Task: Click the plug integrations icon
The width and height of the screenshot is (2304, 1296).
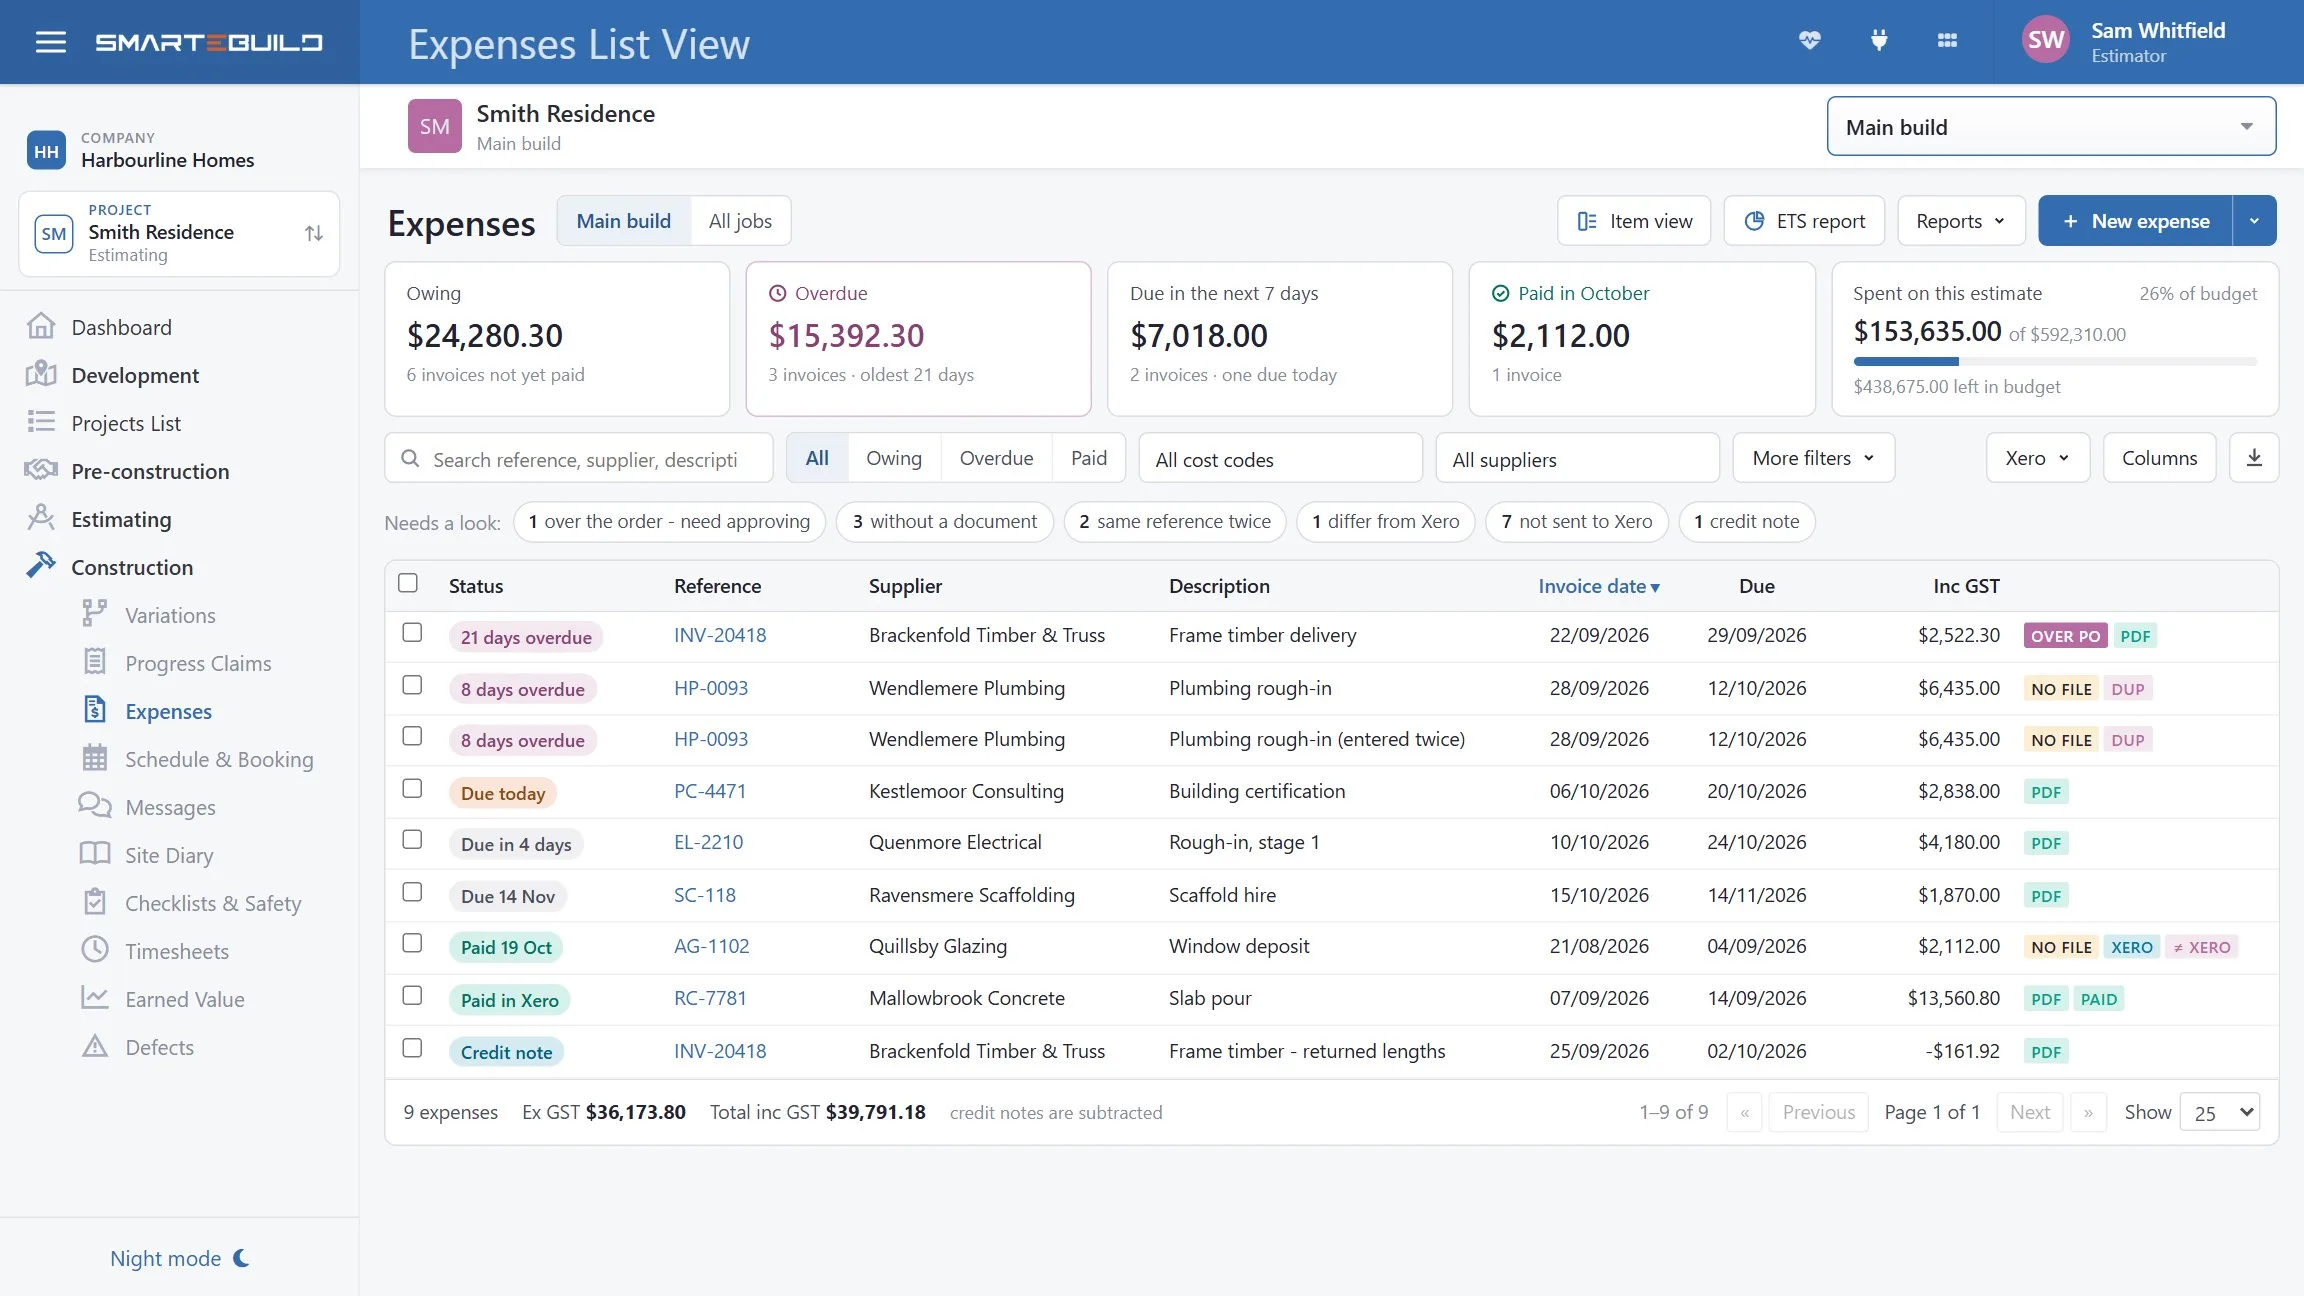Action: click(x=1879, y=40)
